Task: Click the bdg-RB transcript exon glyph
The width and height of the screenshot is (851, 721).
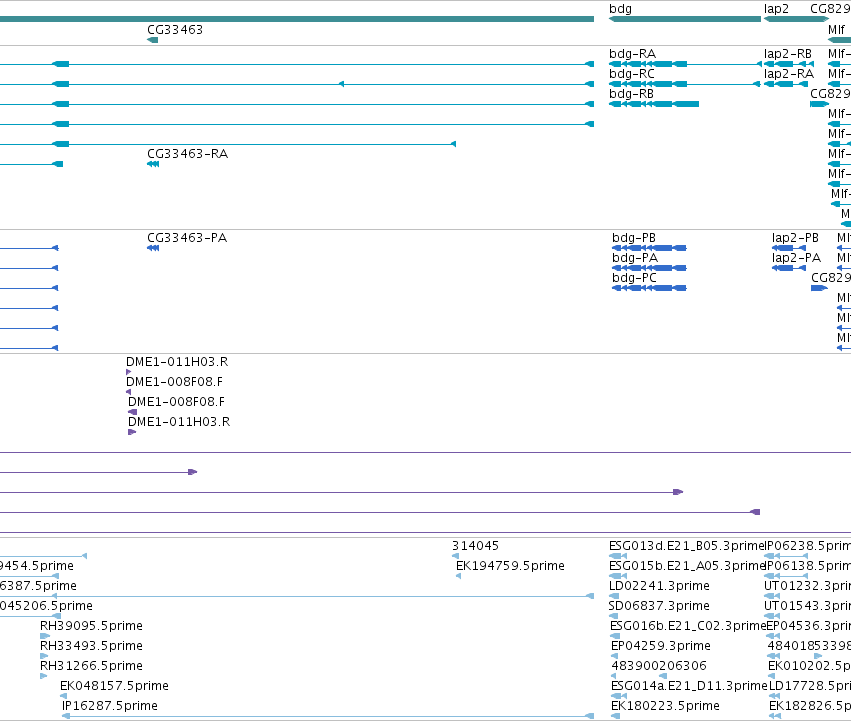Action: pos(654,104)
